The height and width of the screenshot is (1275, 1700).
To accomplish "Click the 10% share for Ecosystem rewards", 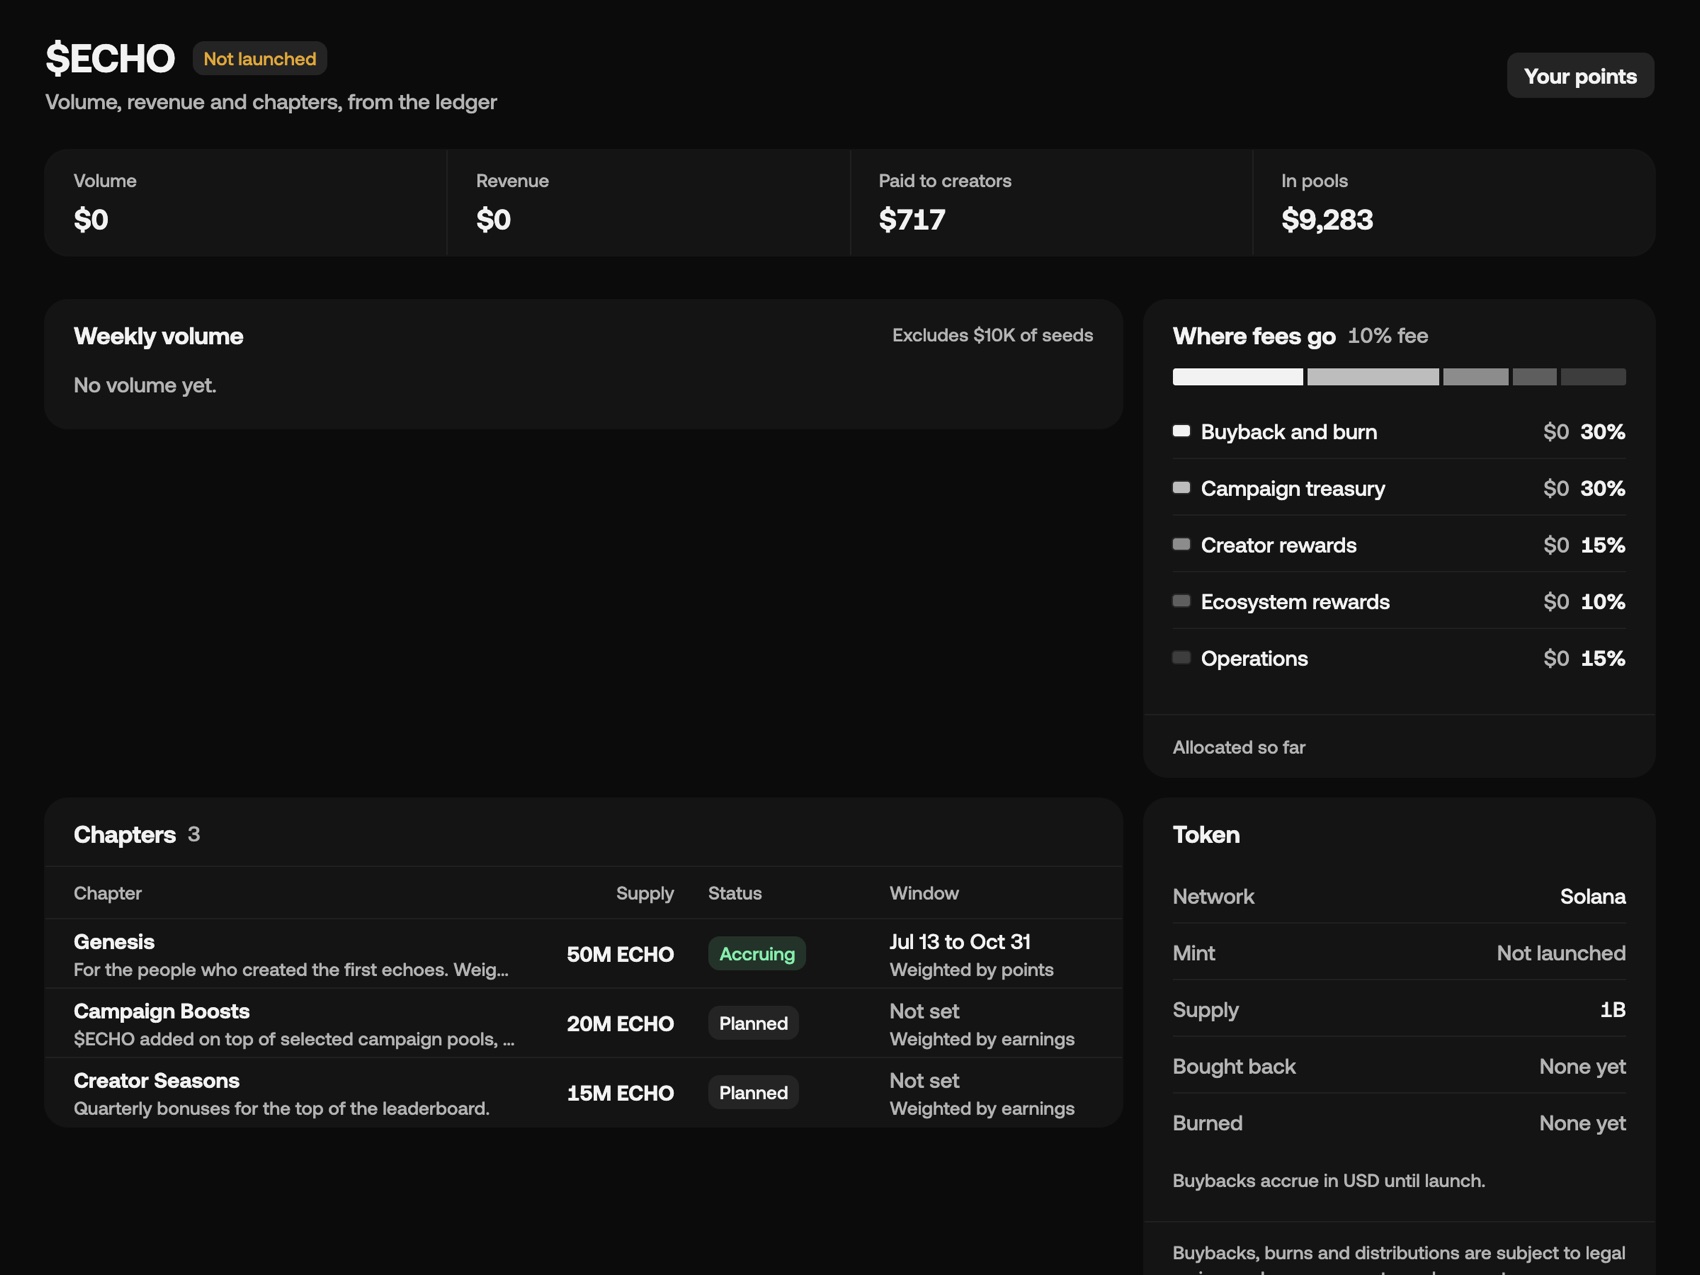I will [x=1603, y=602].
